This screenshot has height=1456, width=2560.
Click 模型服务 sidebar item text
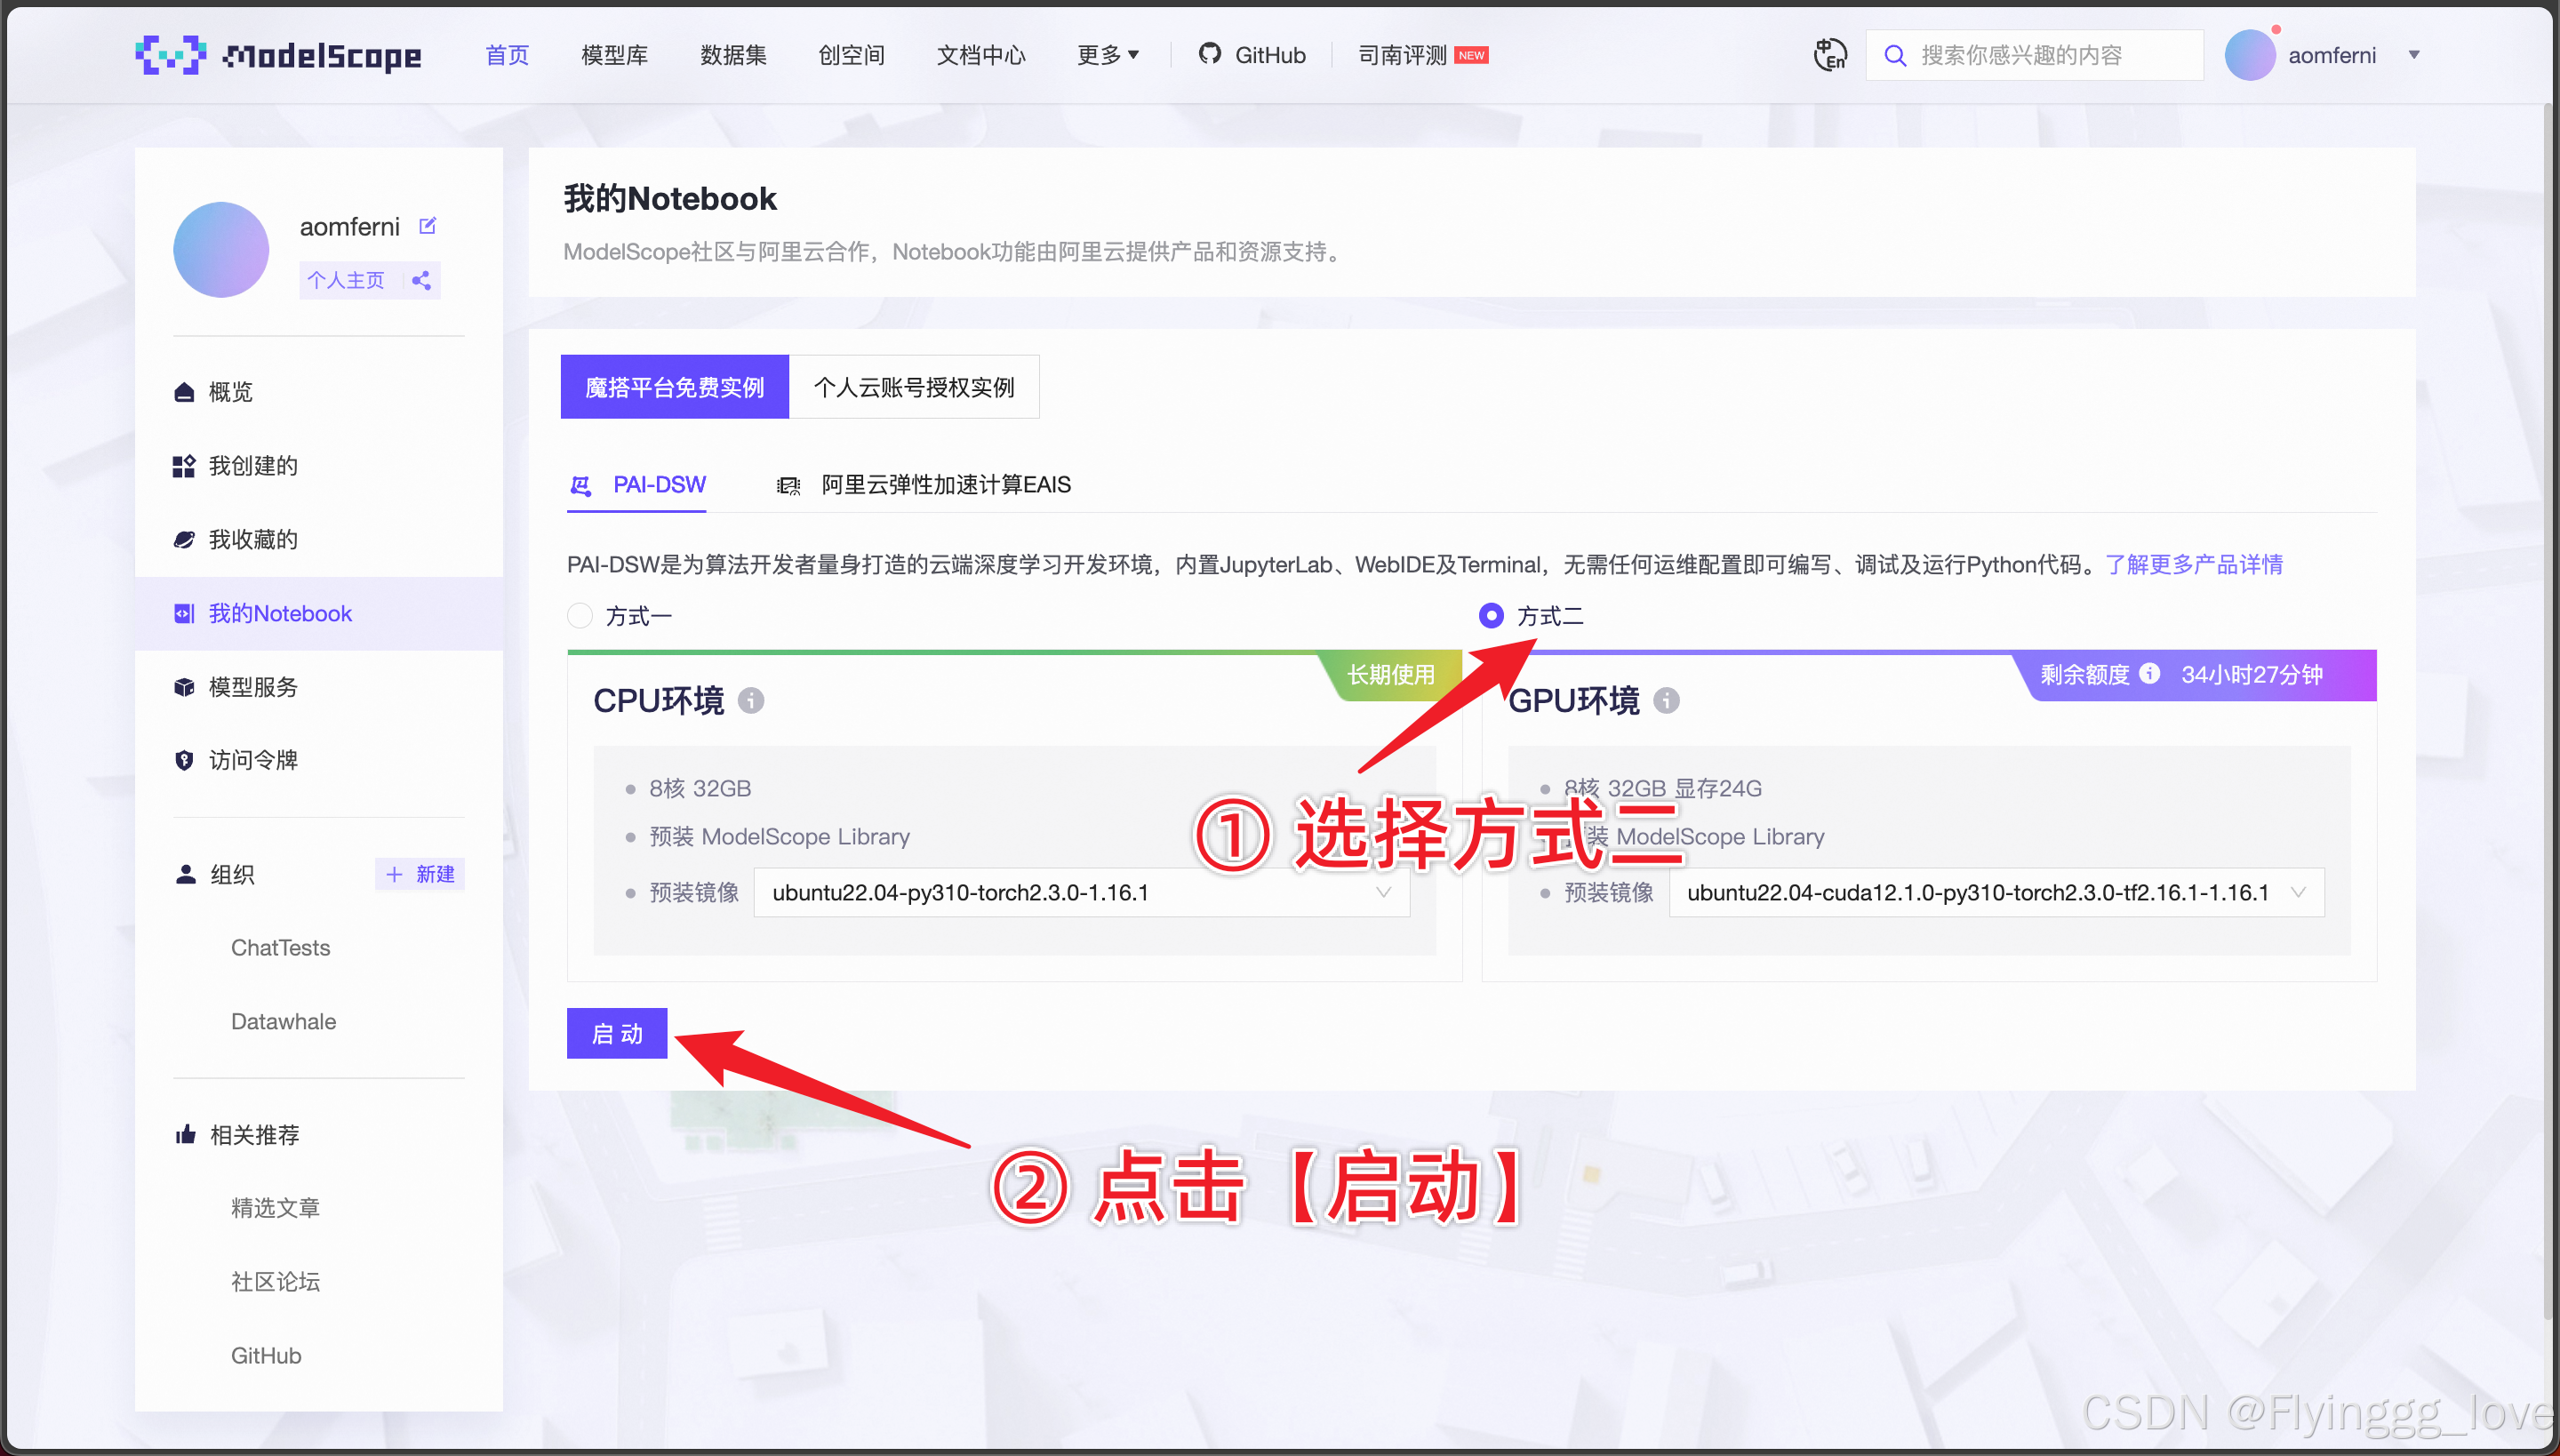click(254, 687)
